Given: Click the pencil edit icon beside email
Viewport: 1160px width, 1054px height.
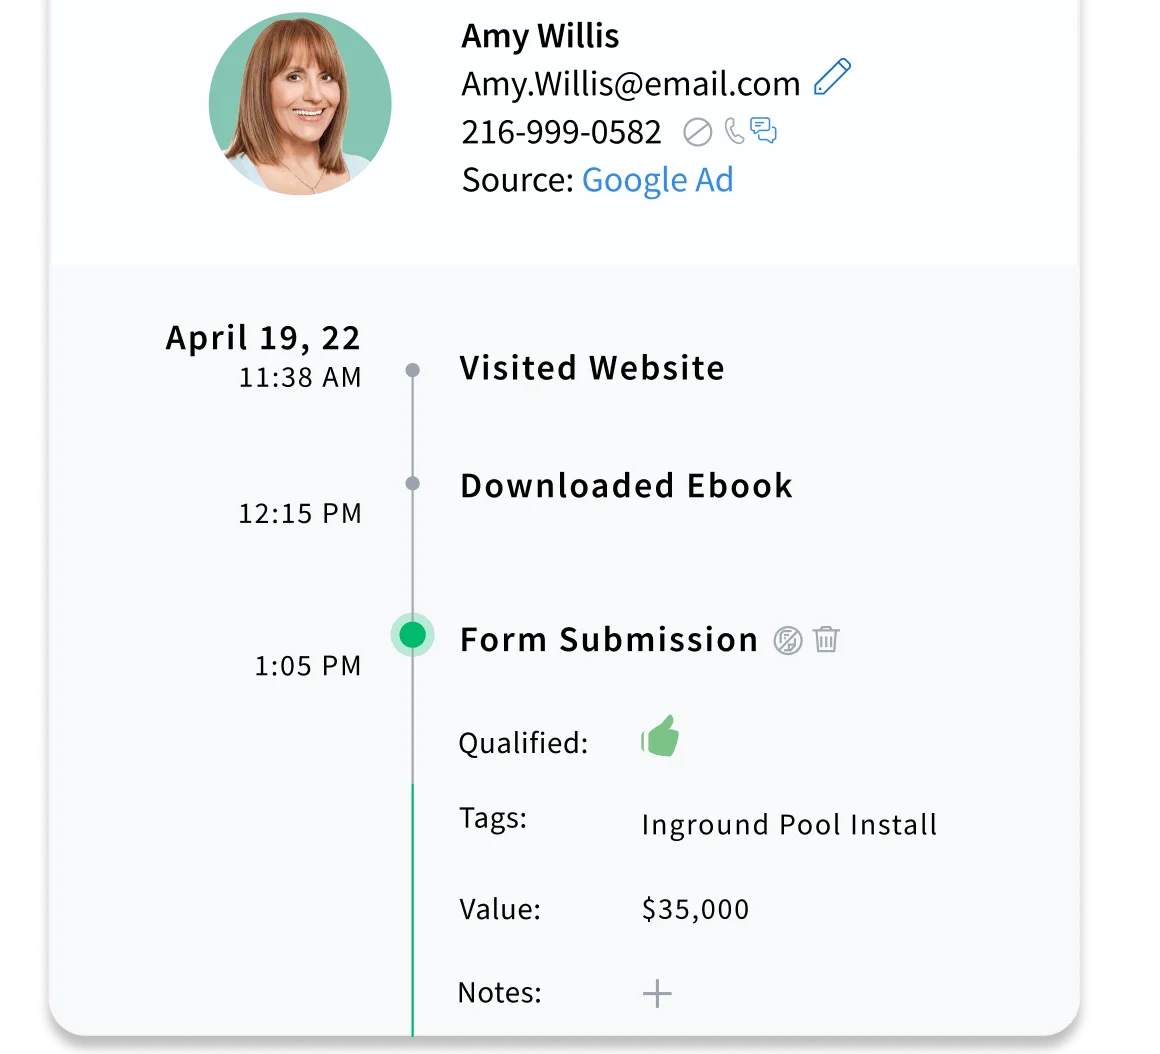Looking at the screenshot, I should coord(832,77).
